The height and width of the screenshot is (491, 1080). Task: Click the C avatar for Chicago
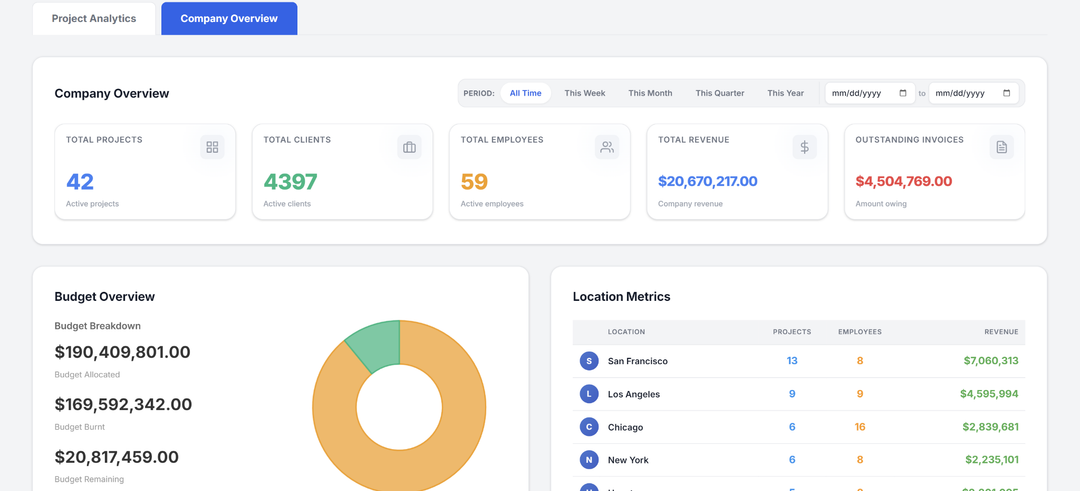coord(589,427)
